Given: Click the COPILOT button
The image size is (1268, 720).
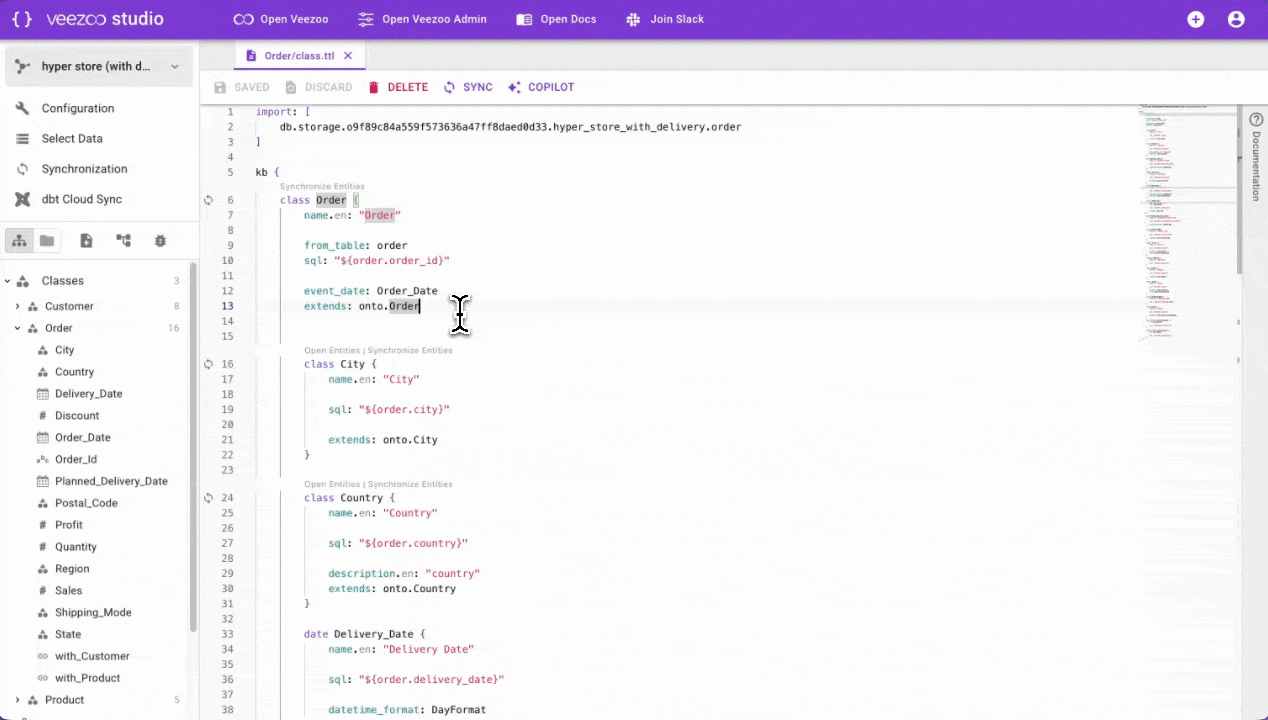Looking at the screenshot, I should [541, 87].
